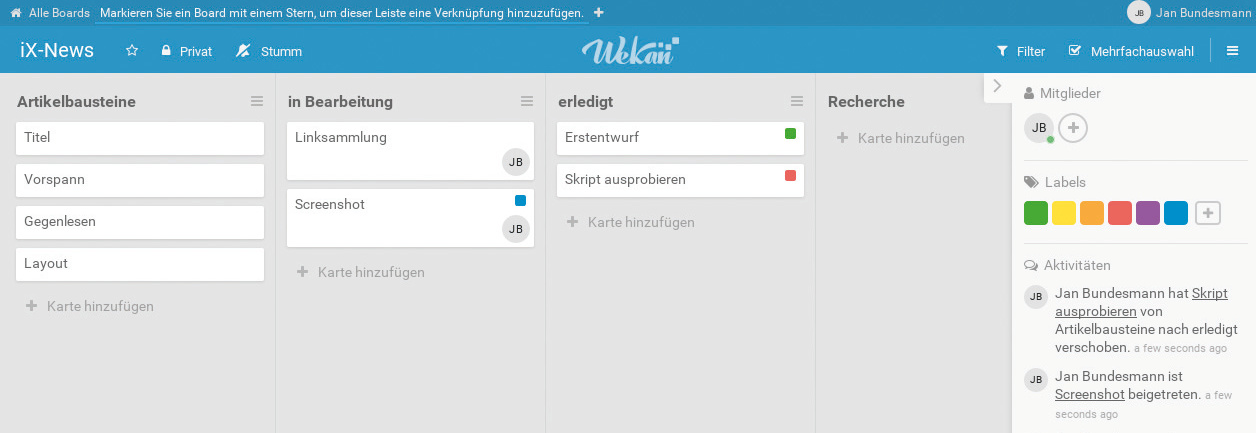1256x433 pixels.
Task: Open the in Bearbeitung list menu
Action: click(527, 101)
